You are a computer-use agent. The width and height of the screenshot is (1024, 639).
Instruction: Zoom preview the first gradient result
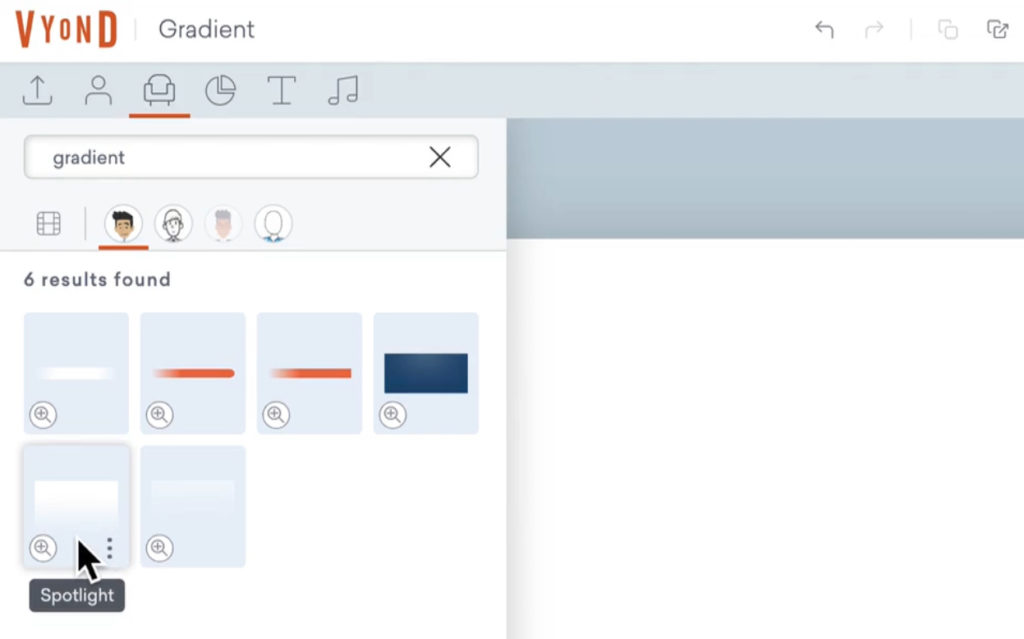click(x=43, y=415)
